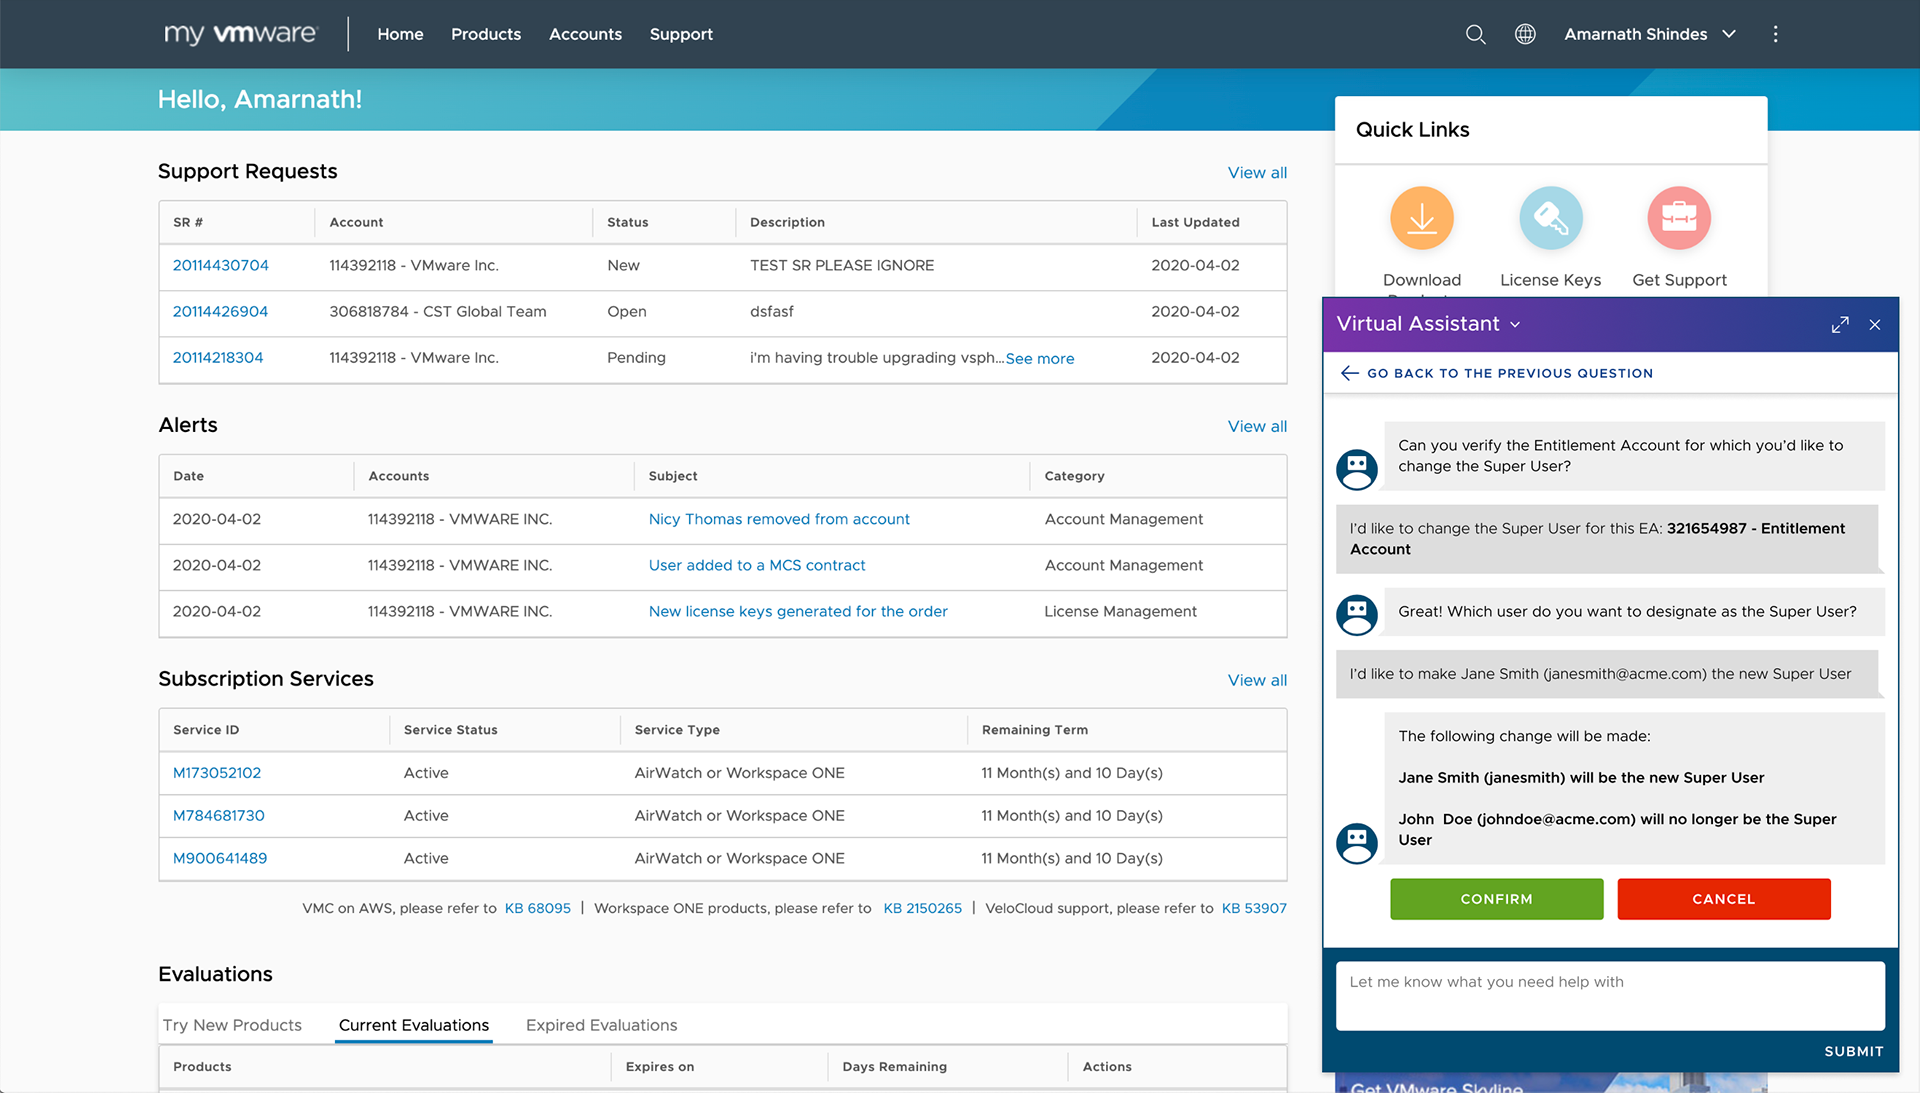Open the Products menu

tap(486, 34)
